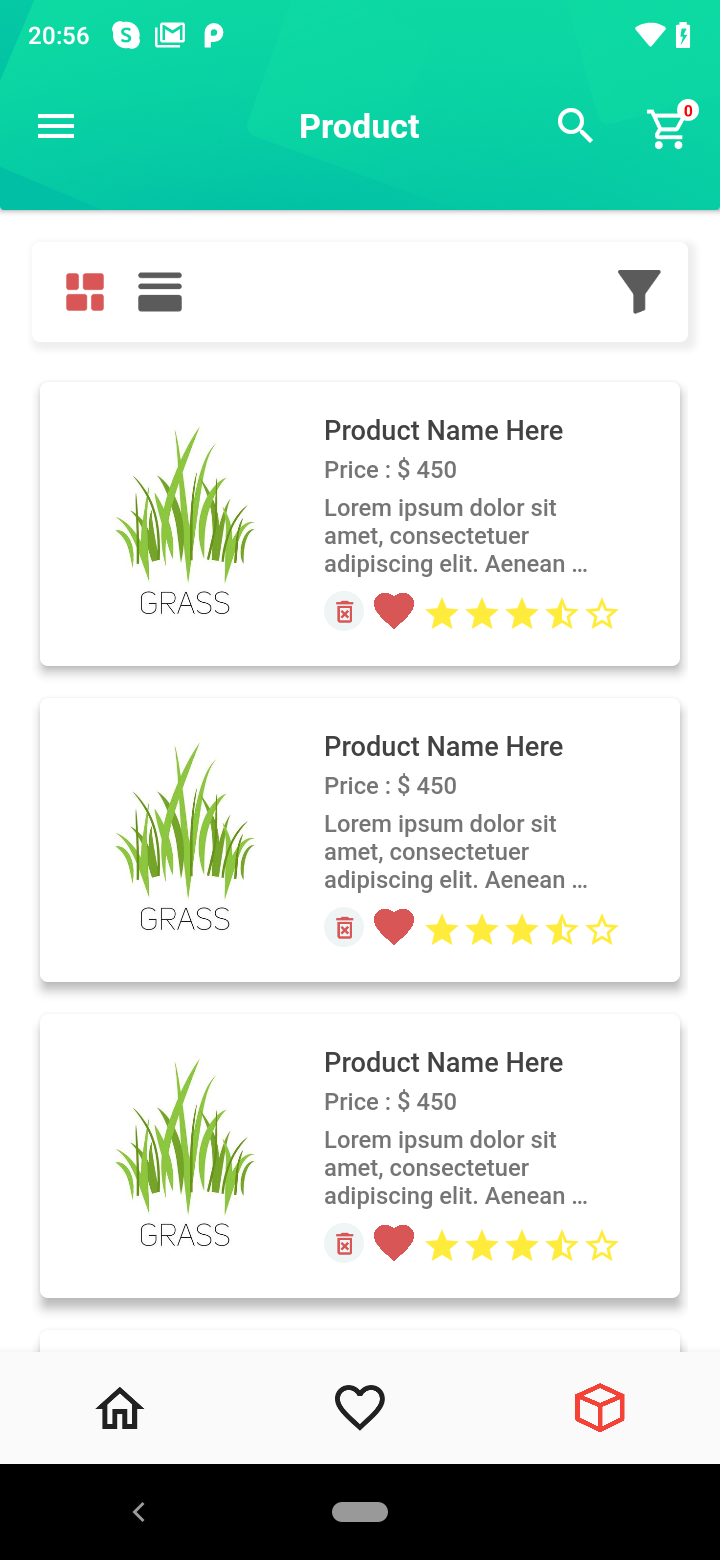This screenshot has width=720, height=1560.
Task: Remove the third product using trash icon
Action: [x=344, y=1244]
